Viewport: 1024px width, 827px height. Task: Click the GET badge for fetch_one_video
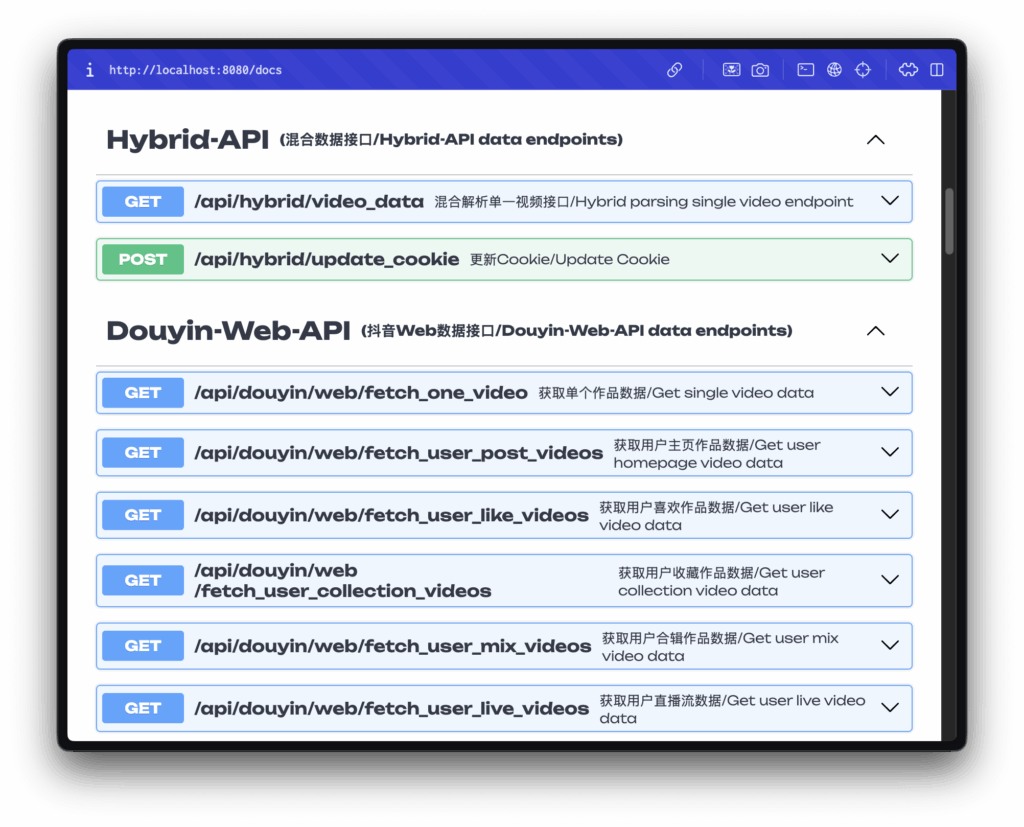coord(143,393)
